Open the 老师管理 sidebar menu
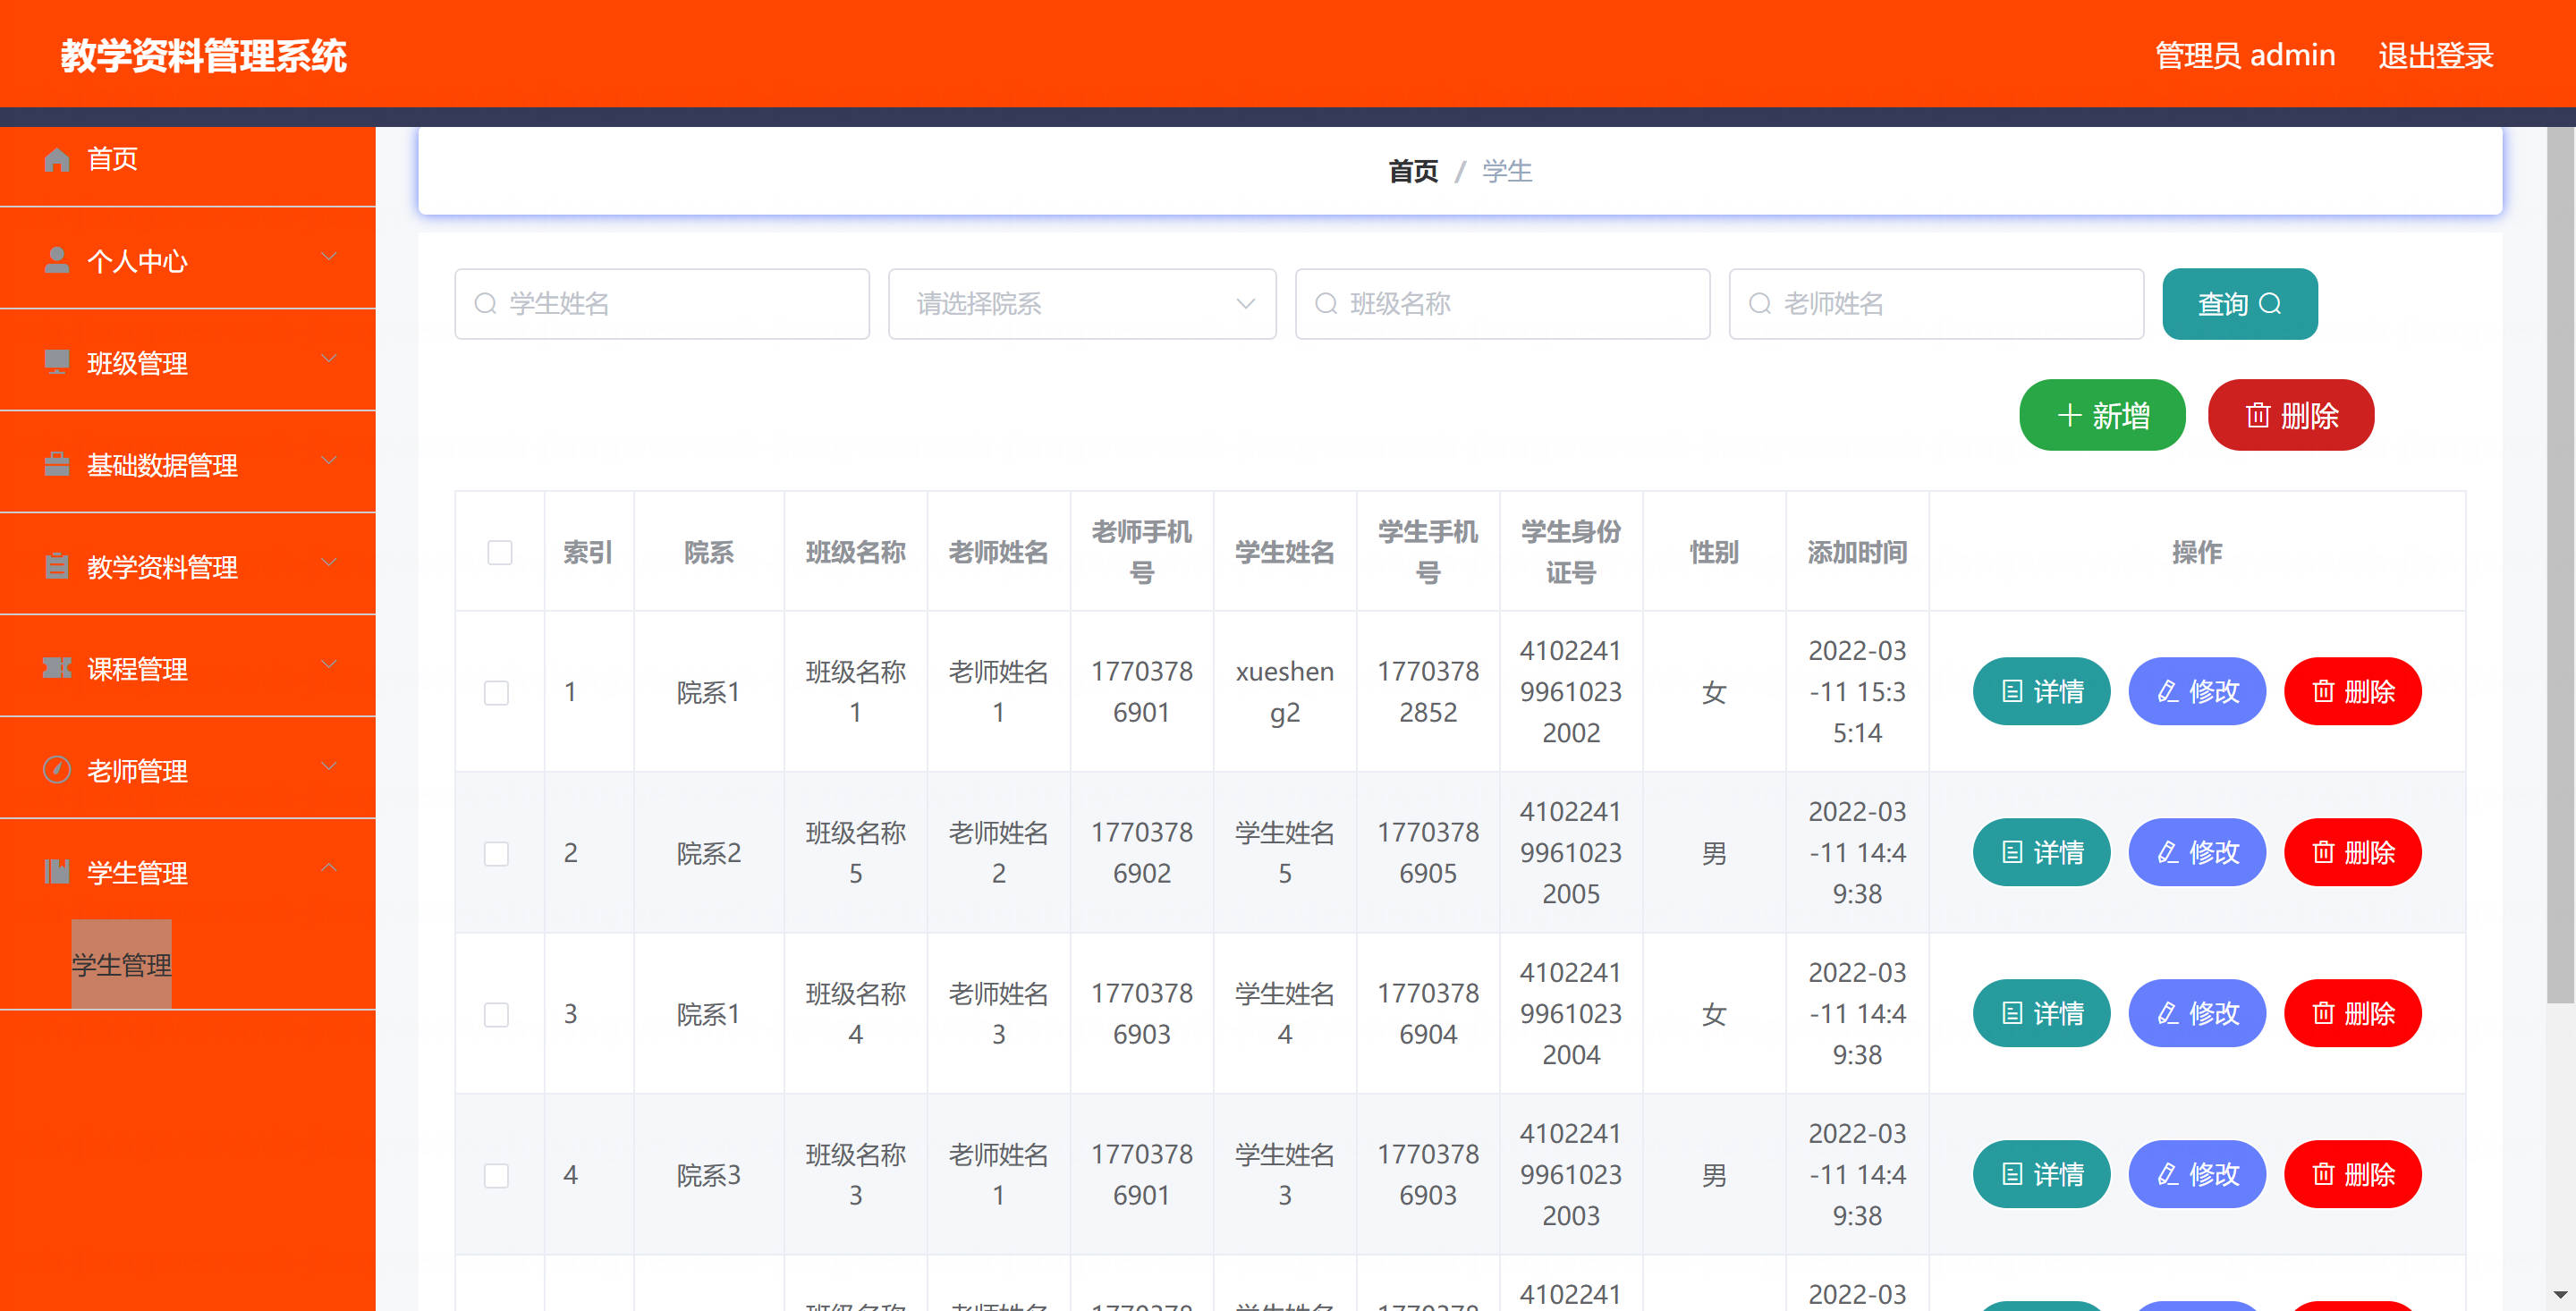Viewport: 2576px width, 1311px height. pos(188,770)
